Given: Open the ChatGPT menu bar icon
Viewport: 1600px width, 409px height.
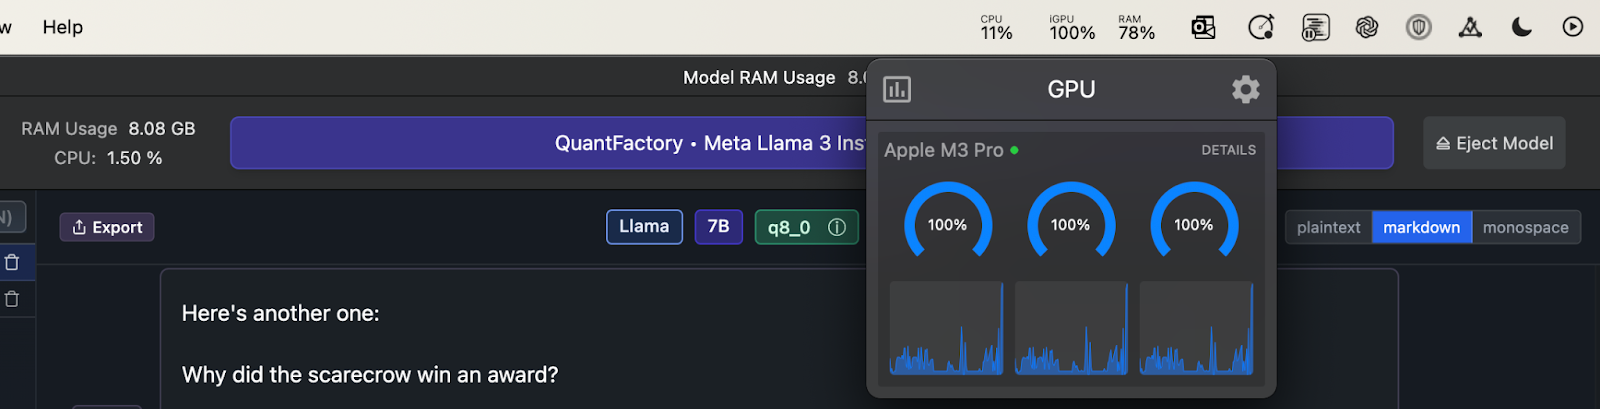Looking at the screenshot, I should 1367,27.
